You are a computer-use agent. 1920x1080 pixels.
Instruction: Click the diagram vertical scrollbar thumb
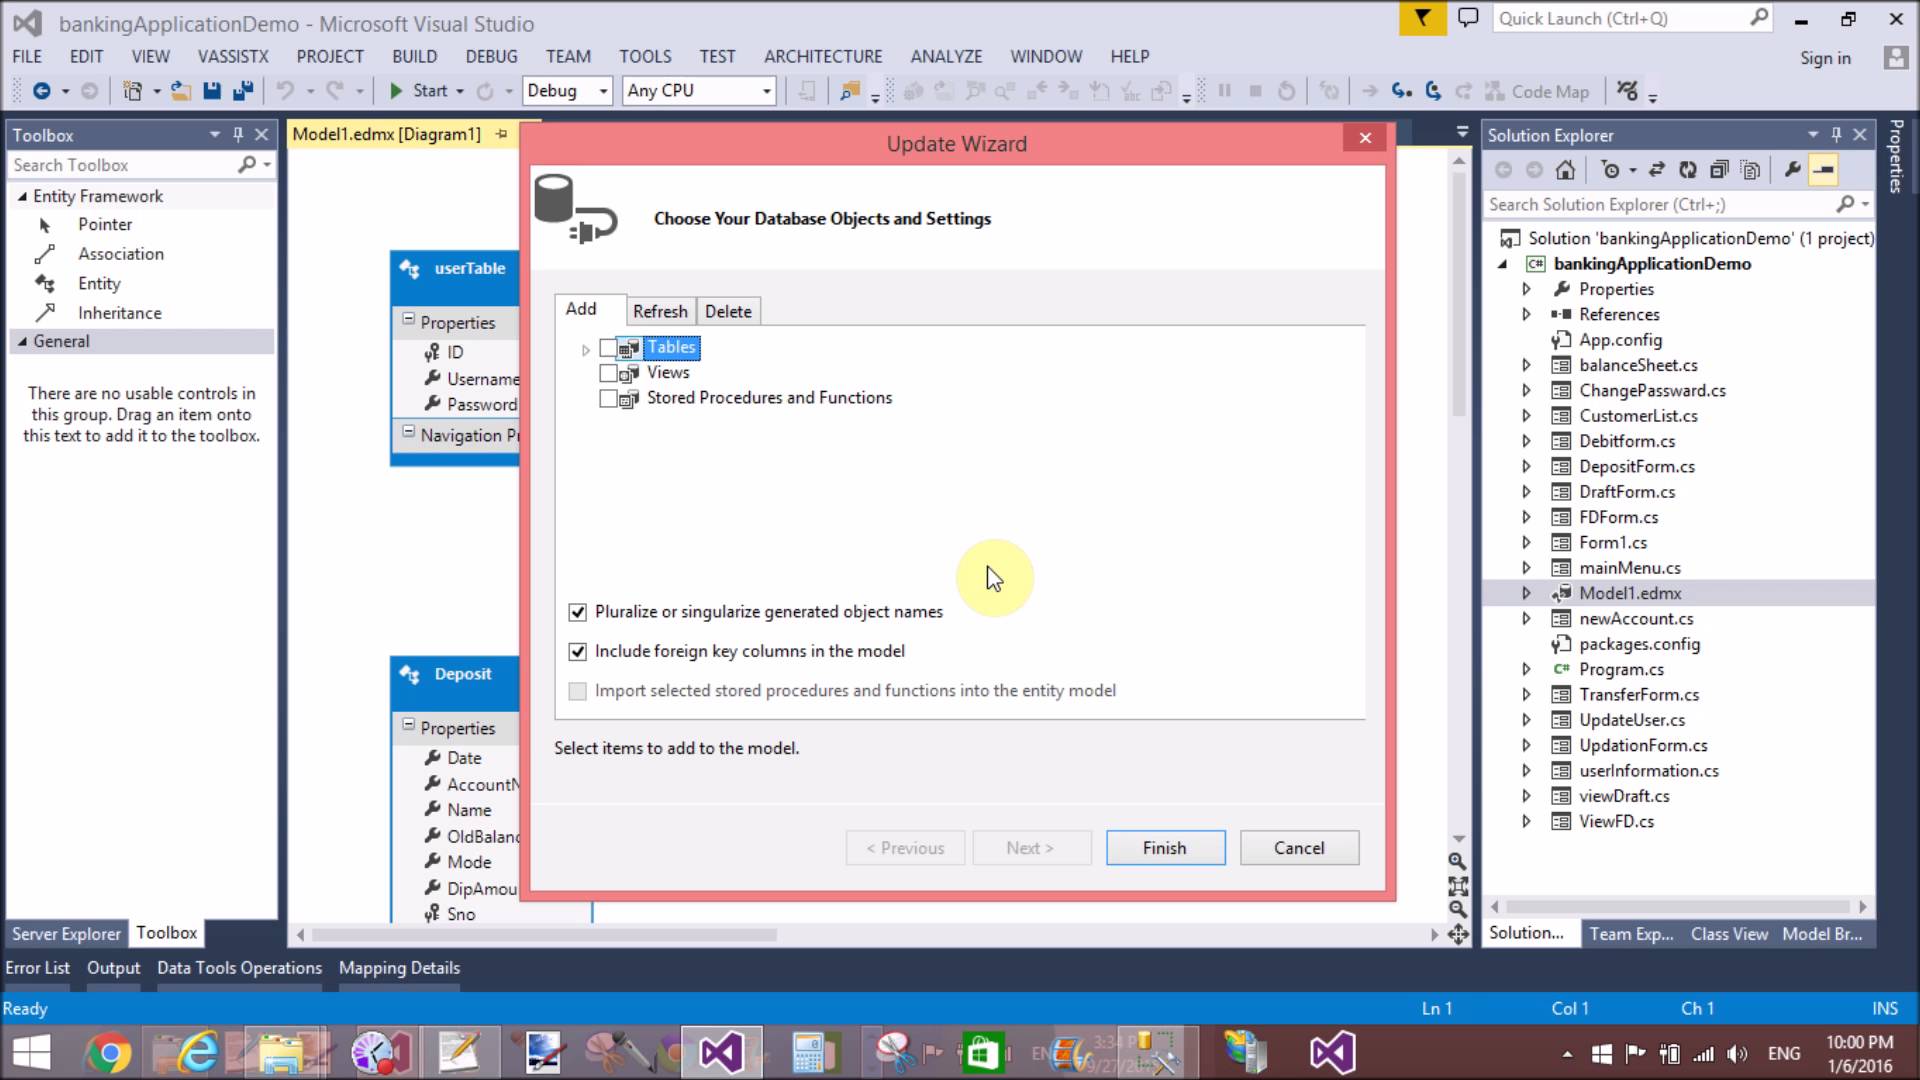1459,292
